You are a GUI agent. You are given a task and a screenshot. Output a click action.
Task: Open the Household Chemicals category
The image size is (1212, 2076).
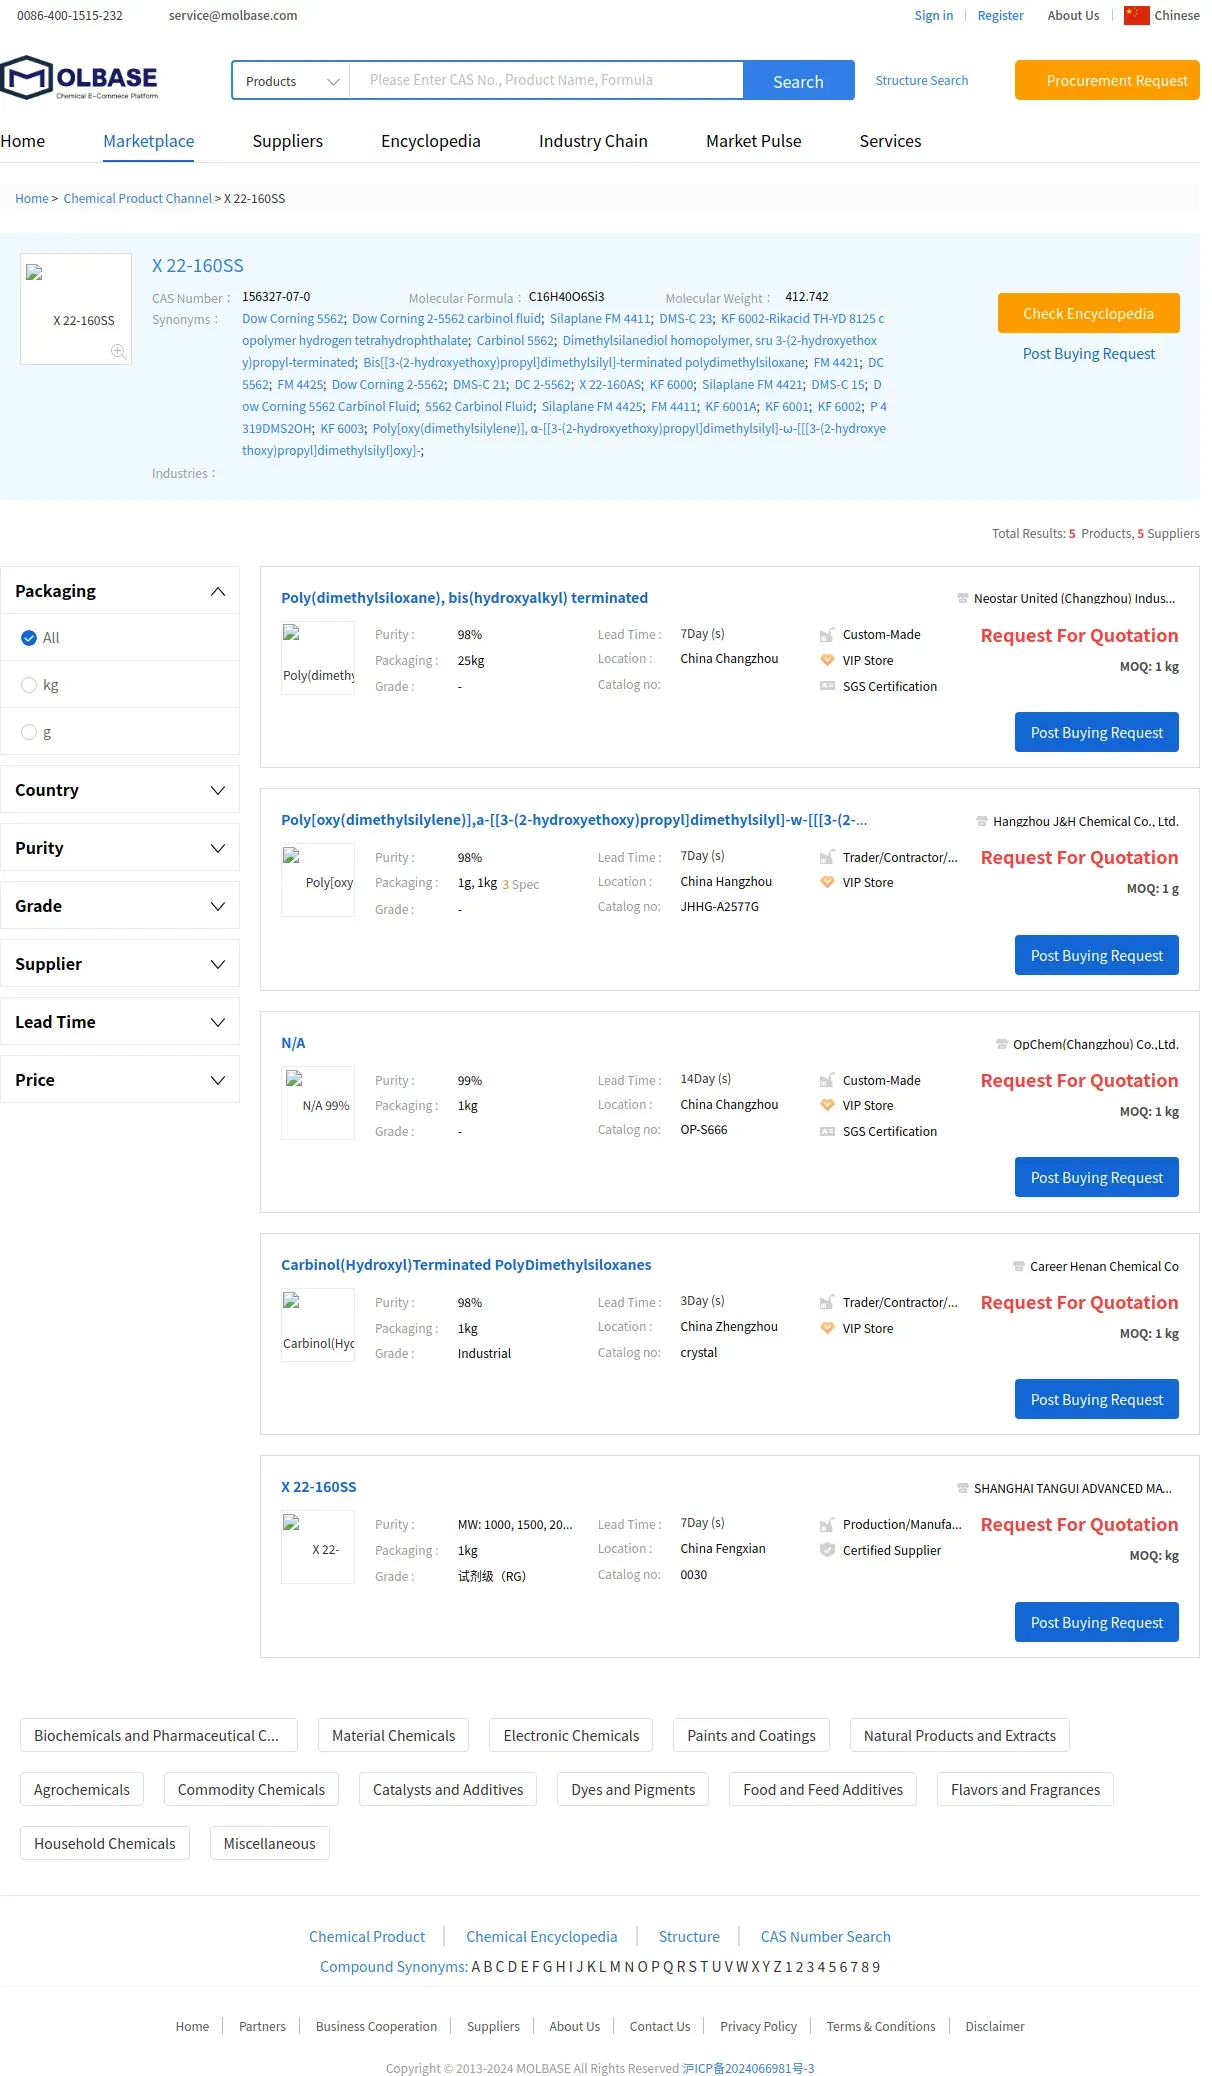click(105, 1843)
